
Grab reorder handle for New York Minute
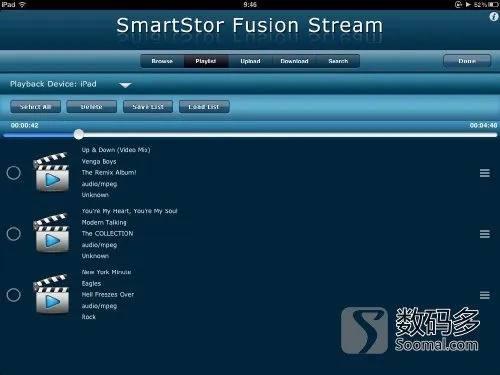pyautogui.click(x=485, y=295)
